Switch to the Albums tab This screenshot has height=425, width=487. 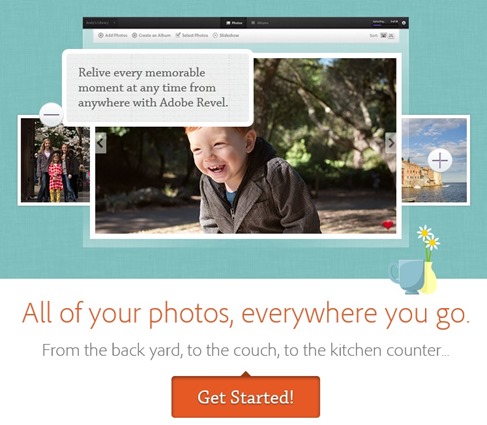click(260, 23)
